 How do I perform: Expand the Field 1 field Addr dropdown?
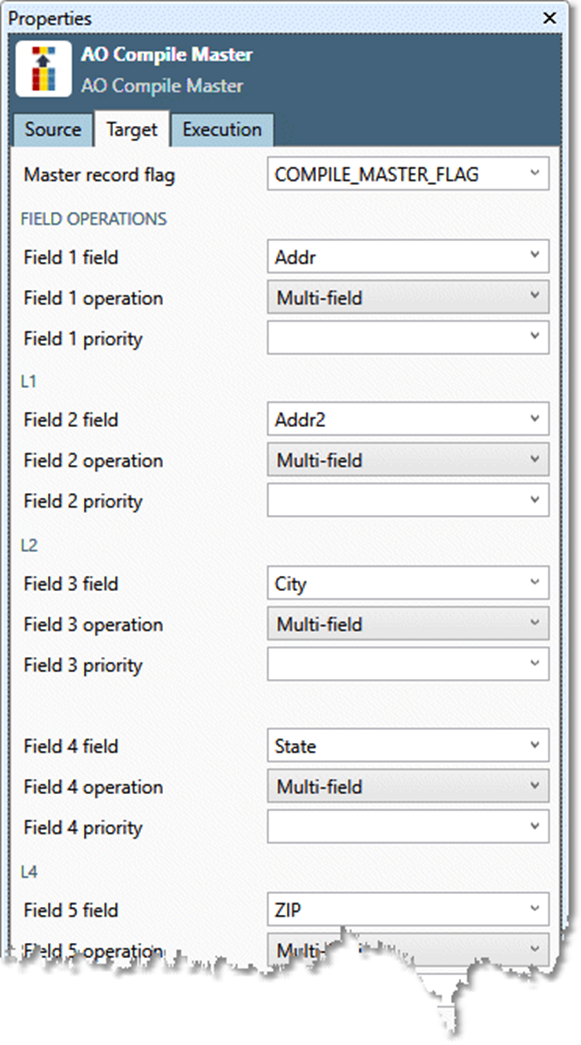408,257
